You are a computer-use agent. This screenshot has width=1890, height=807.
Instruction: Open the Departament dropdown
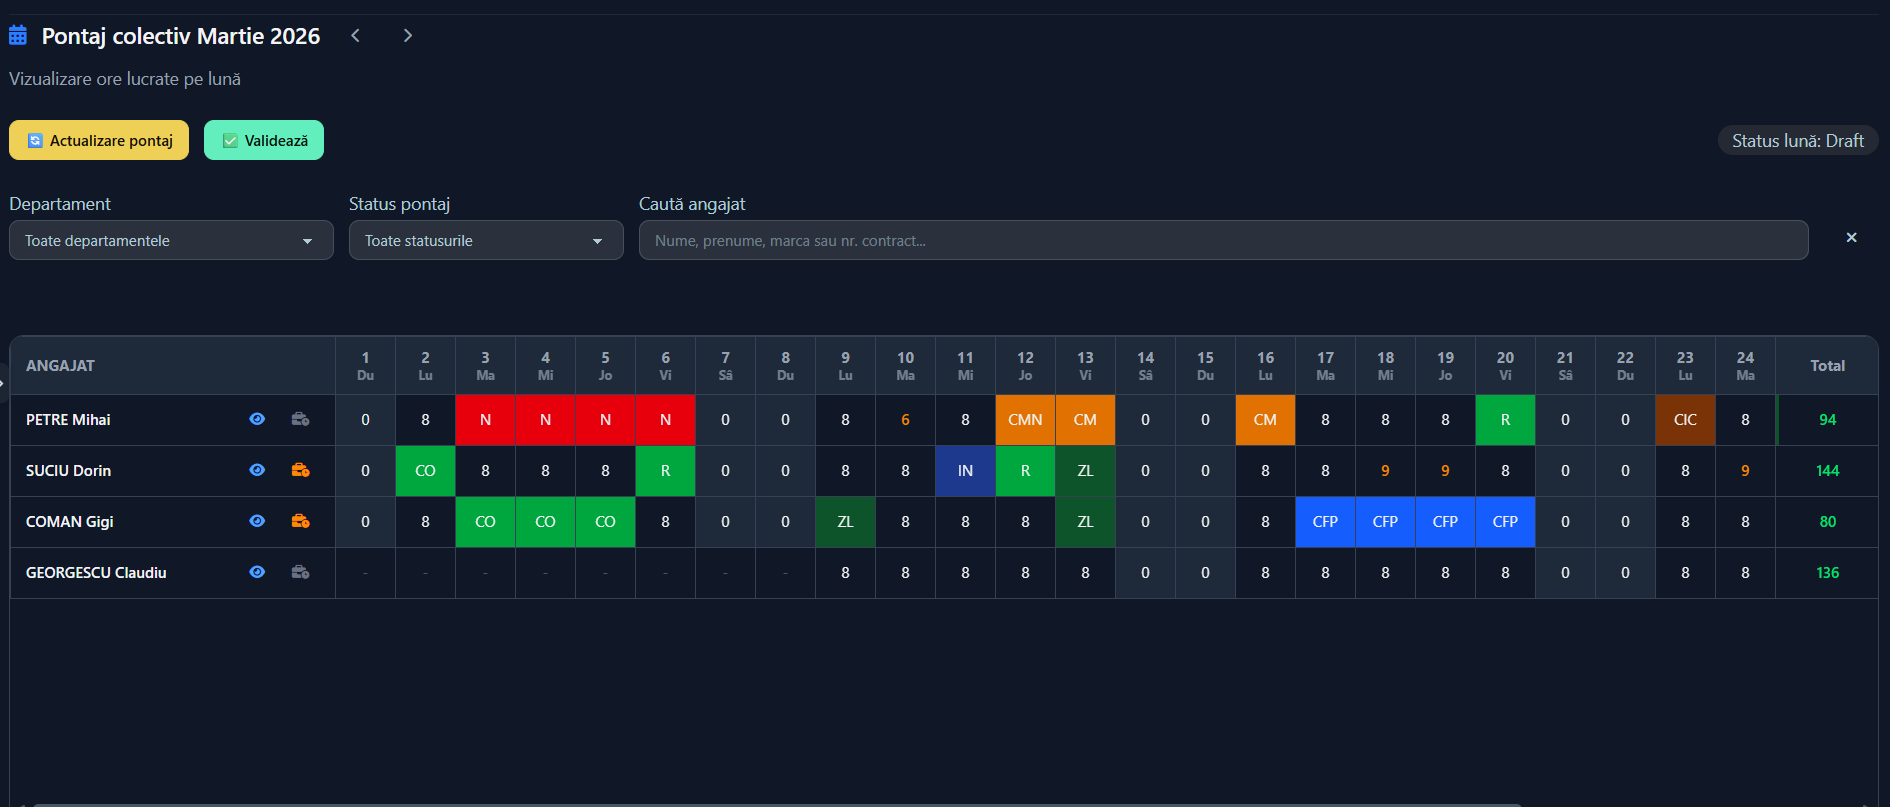171,241
